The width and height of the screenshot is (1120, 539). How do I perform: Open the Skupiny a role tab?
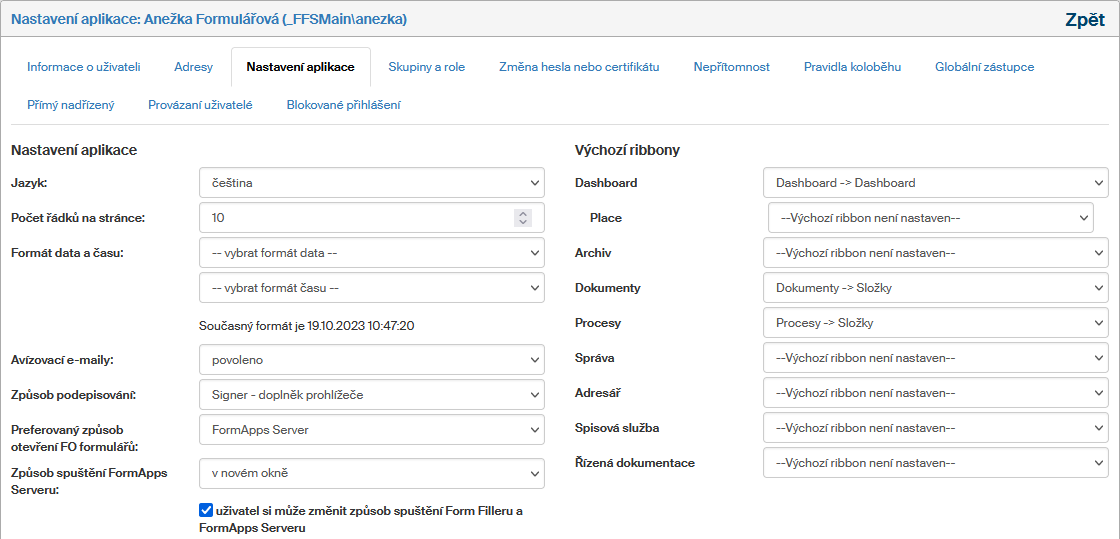[426, 67]
